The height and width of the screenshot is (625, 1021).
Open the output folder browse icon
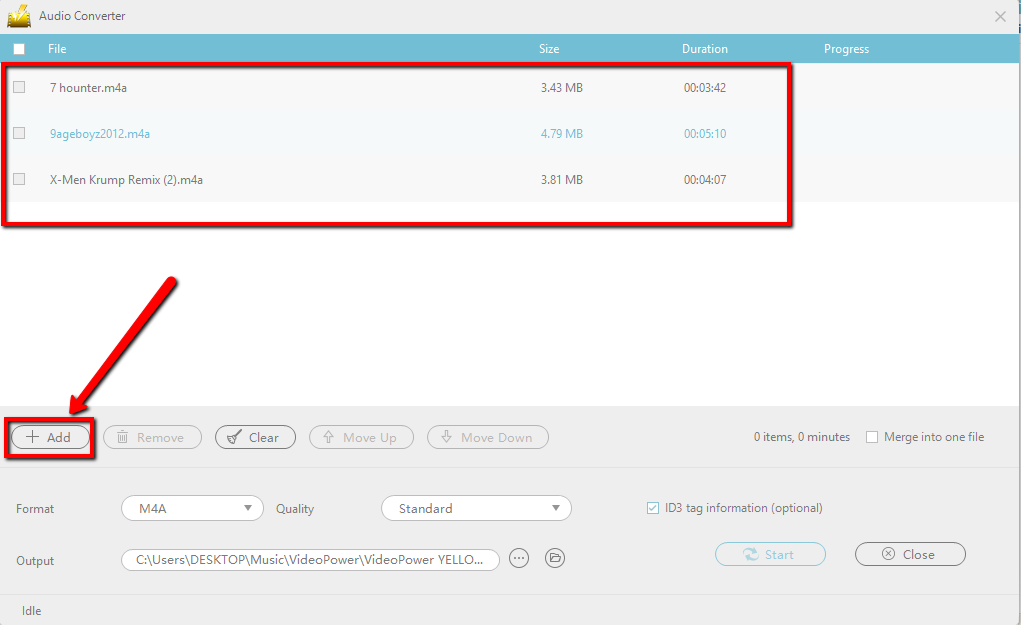pos(555,560)
